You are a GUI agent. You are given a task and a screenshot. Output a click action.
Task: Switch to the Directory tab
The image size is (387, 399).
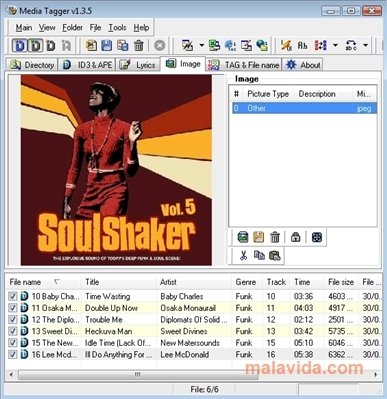pos(32,65)
